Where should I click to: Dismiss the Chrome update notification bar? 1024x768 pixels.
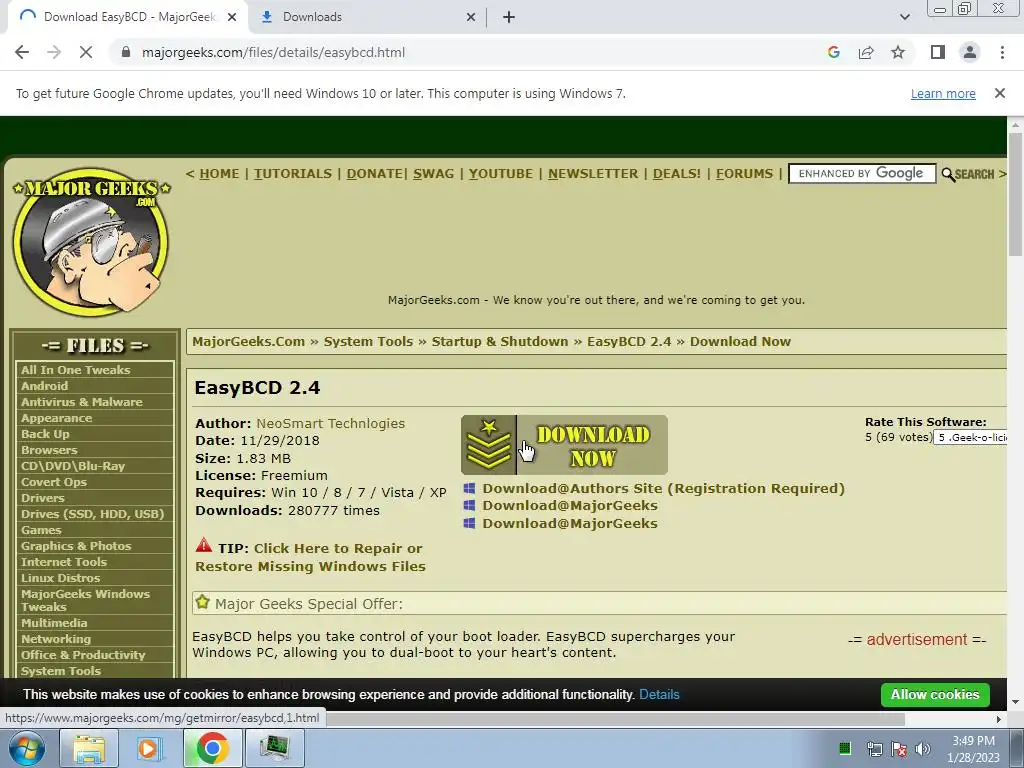pos(999,93)
